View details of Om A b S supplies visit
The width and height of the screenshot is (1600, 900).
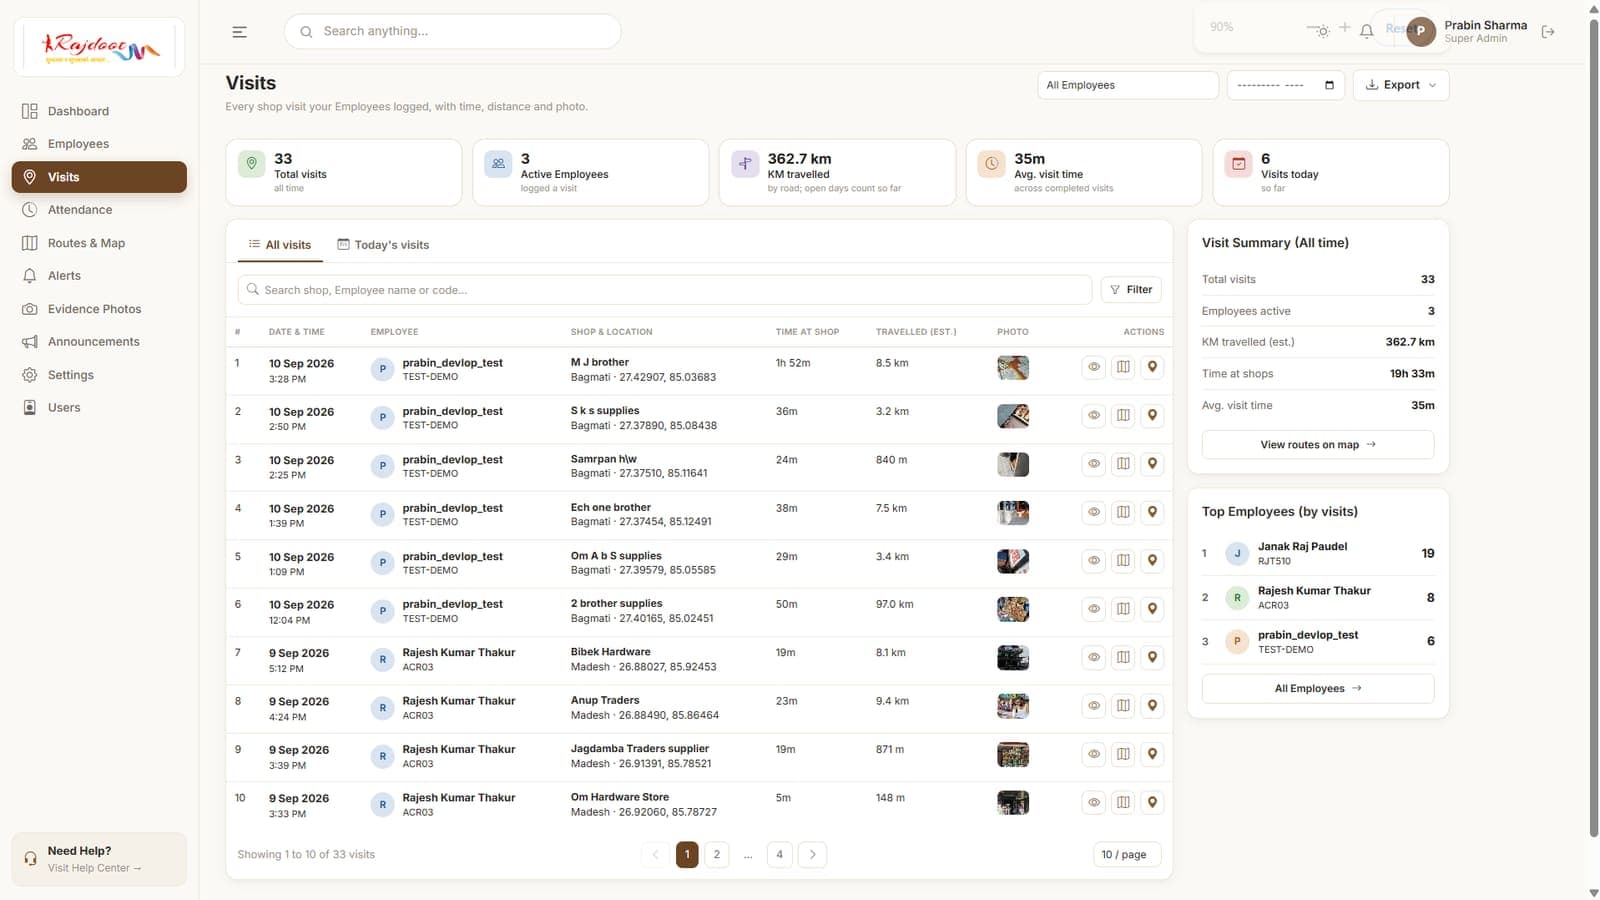1094,561
